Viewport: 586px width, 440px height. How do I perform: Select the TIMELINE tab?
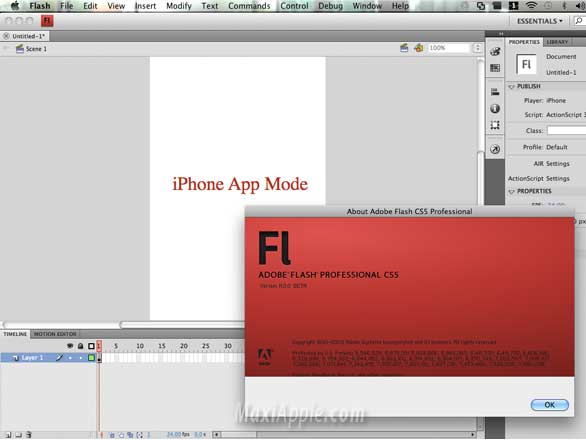15,334
